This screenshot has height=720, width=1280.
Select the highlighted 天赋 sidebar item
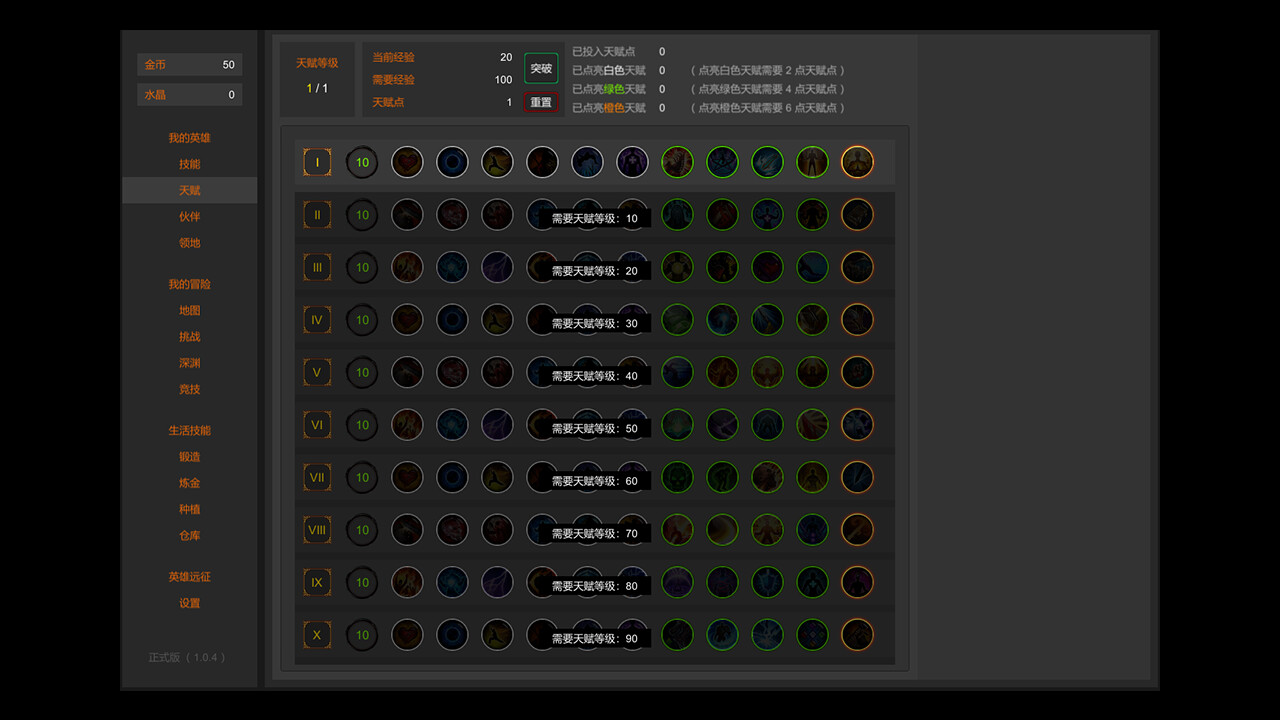click(x=189, y=189)
